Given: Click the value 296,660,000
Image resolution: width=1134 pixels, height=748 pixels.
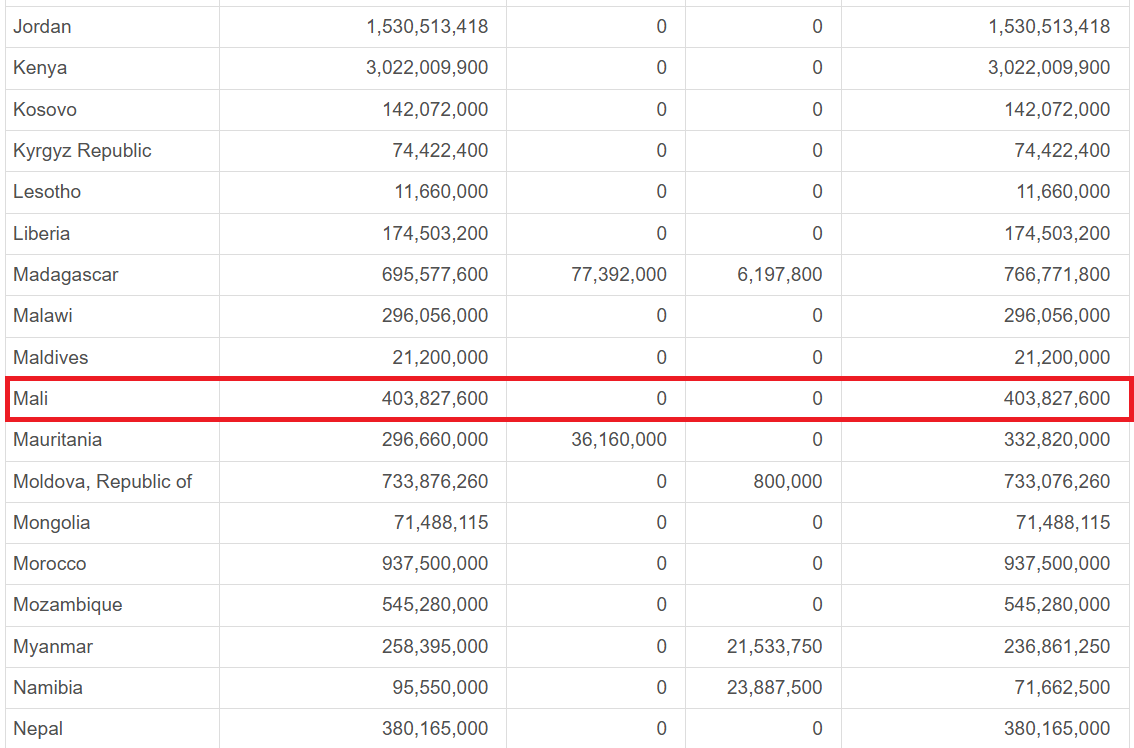Looking at the screenshot, I should pos(435,440).
